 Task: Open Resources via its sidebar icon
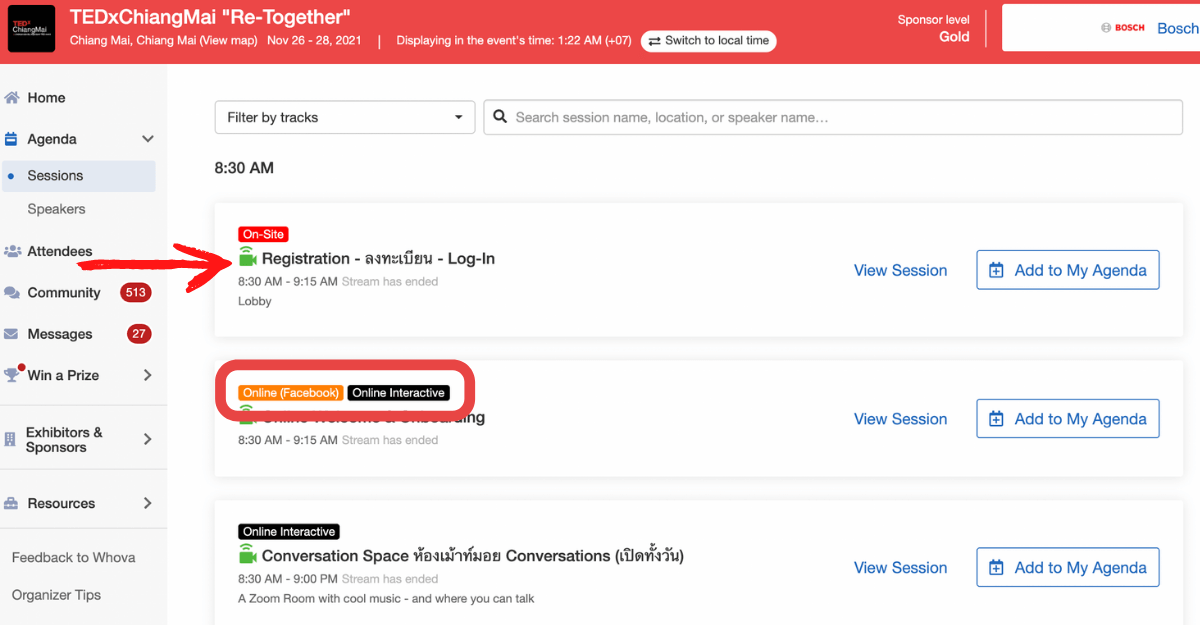[x=10, y=503]
